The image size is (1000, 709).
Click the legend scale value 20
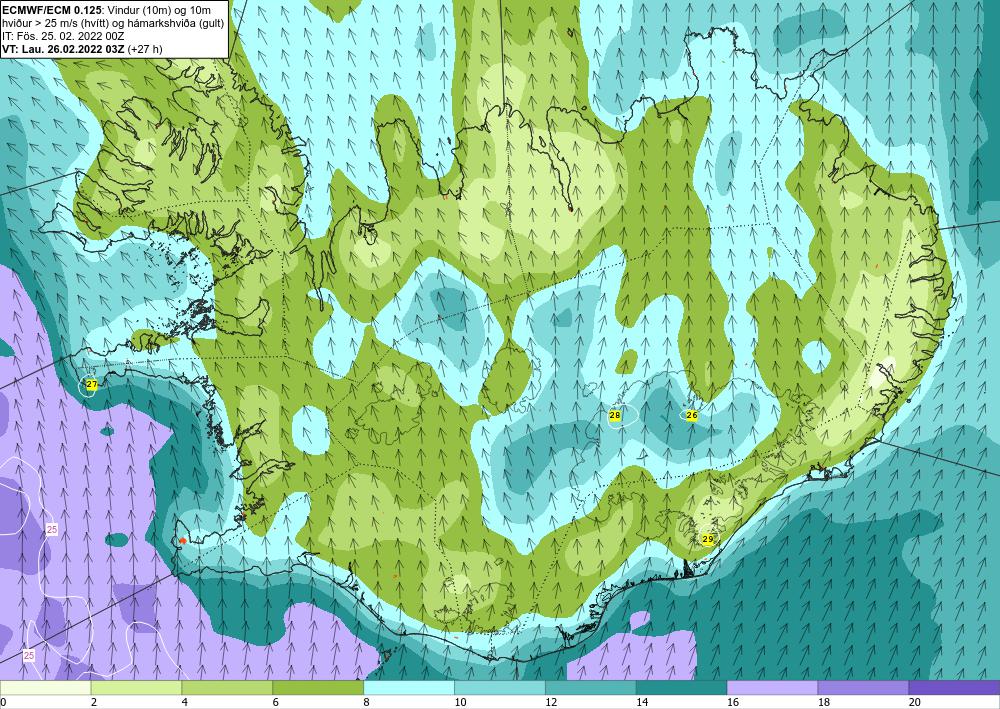pos(915,703)
